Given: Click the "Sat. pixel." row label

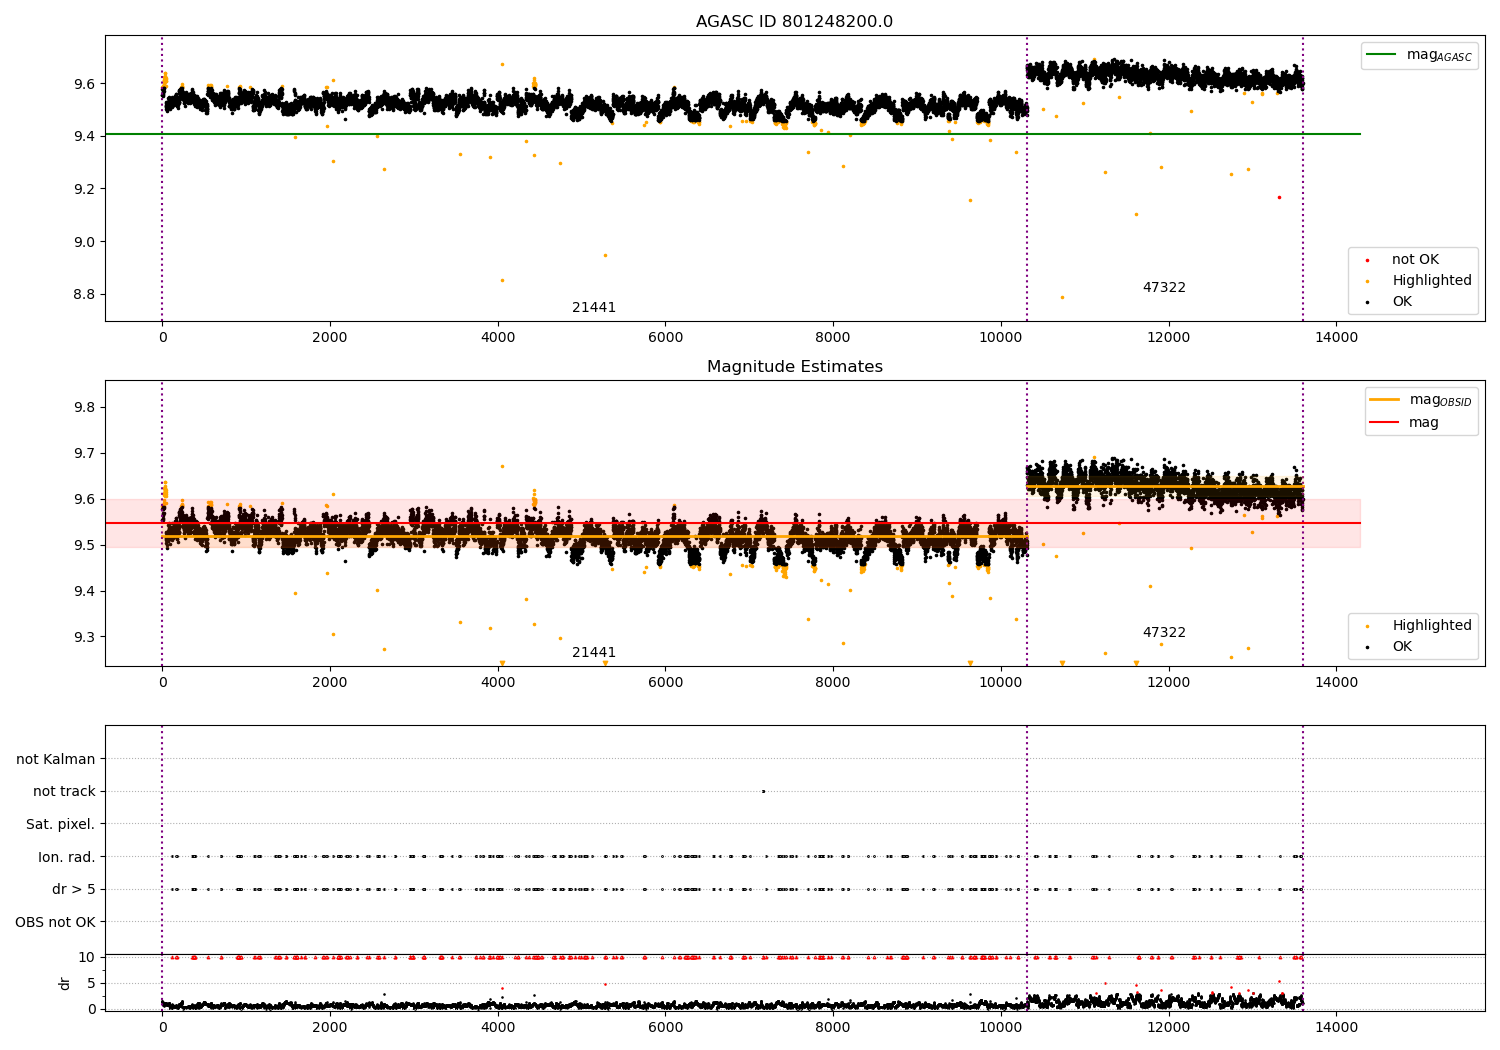Looking at the screenshot, I should 61,825.
